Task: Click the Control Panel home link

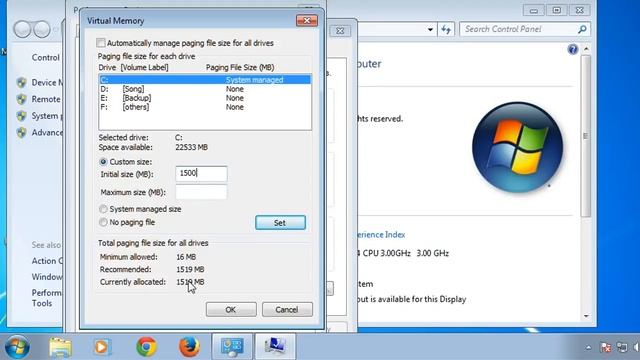Action: click(x=46, y=58)
